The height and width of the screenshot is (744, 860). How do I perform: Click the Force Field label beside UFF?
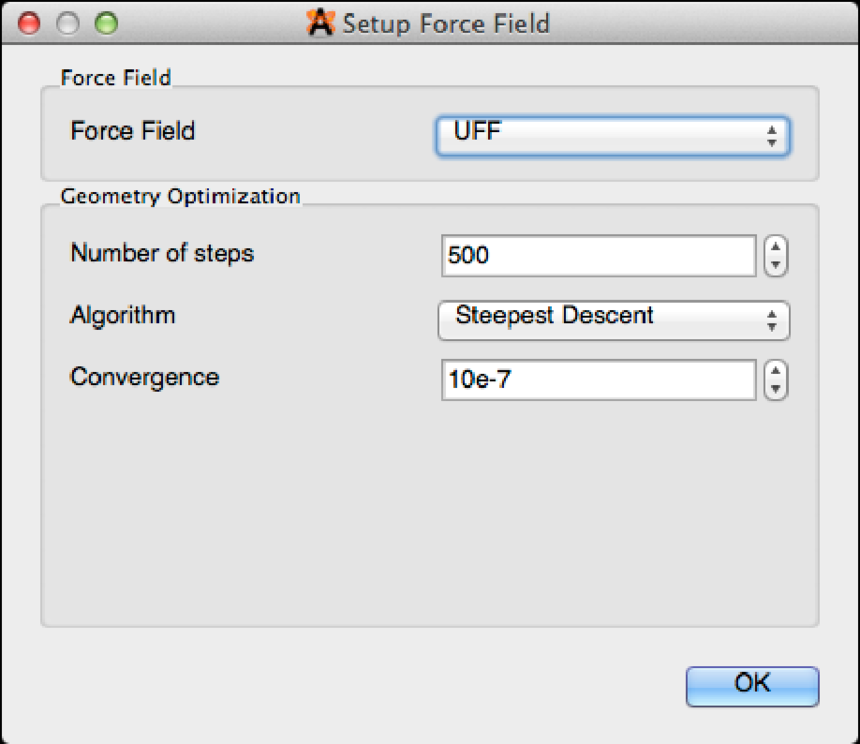tap(132, 131)
